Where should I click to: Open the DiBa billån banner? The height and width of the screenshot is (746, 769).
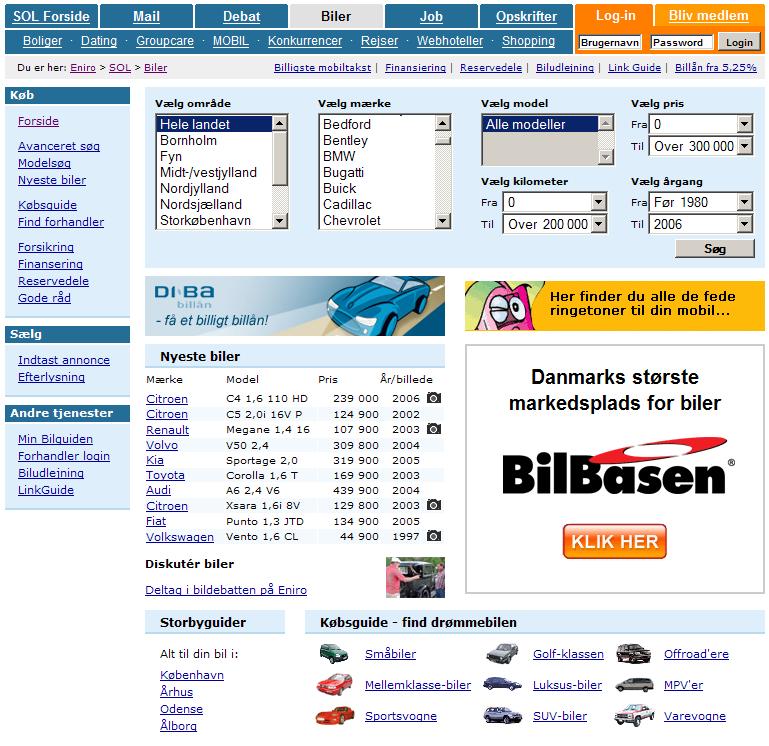pos(295,306)
